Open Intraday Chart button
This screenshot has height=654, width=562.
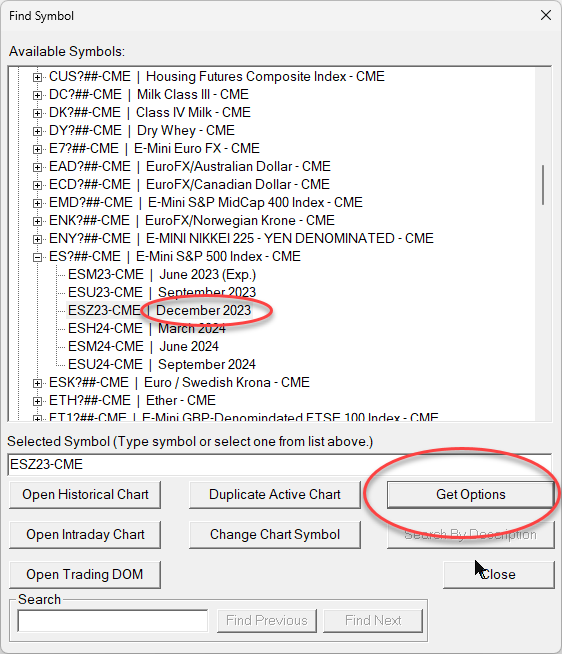coord(85,535)
